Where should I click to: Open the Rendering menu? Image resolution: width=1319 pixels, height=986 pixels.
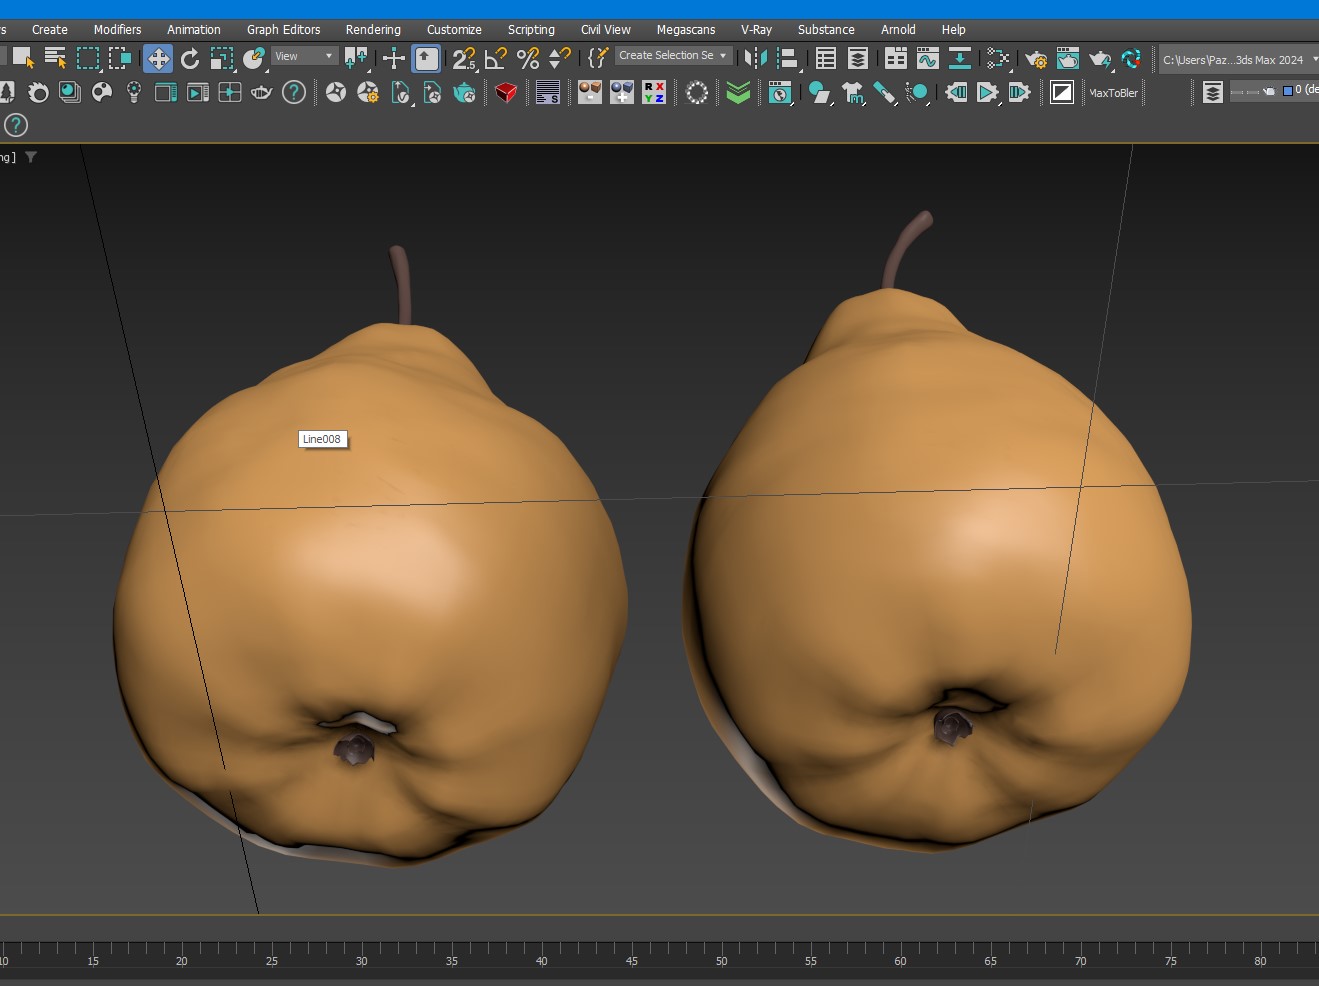point(373,29)
